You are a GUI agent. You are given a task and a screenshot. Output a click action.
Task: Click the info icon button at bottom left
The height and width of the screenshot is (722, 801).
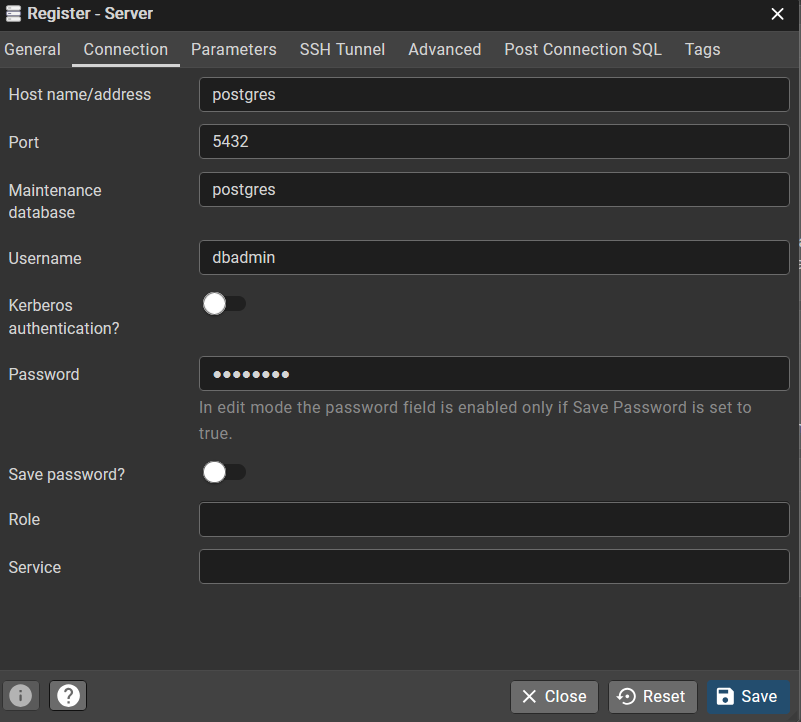pos(20,695)
